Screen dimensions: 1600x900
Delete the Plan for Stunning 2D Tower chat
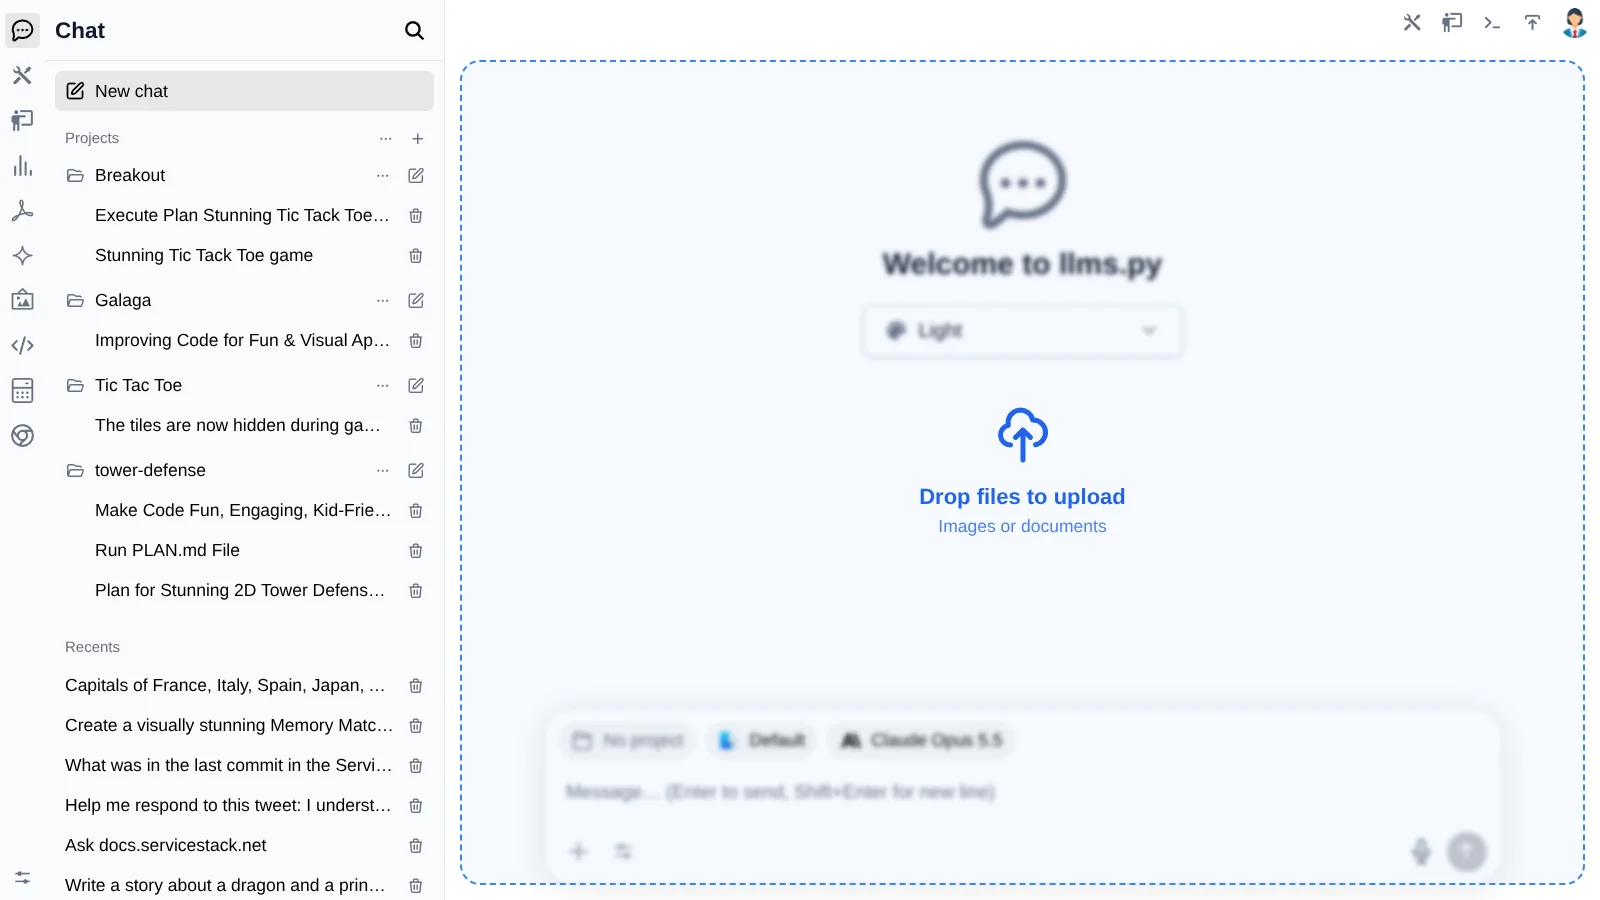(416, 591)
